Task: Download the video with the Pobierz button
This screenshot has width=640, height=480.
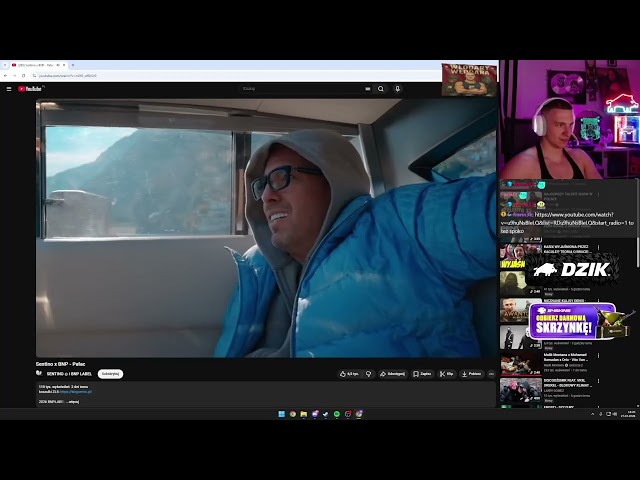Action: click(471, 374)
